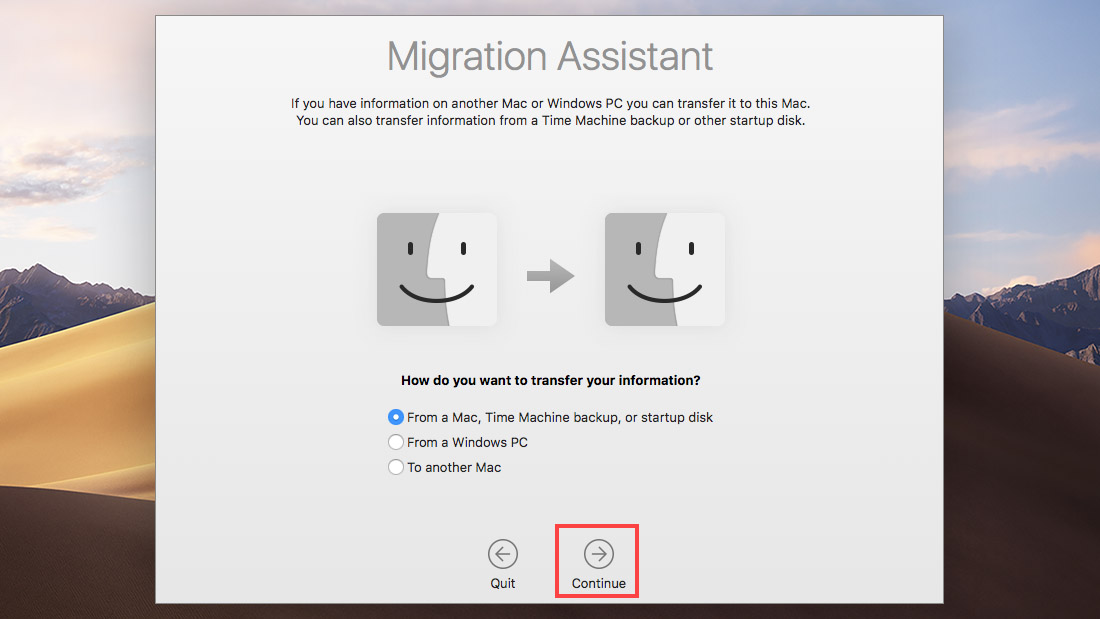Enable the 'To another Mac' radio button
This screenshot has width=1100, height=619.
click(x=395, y=467)
